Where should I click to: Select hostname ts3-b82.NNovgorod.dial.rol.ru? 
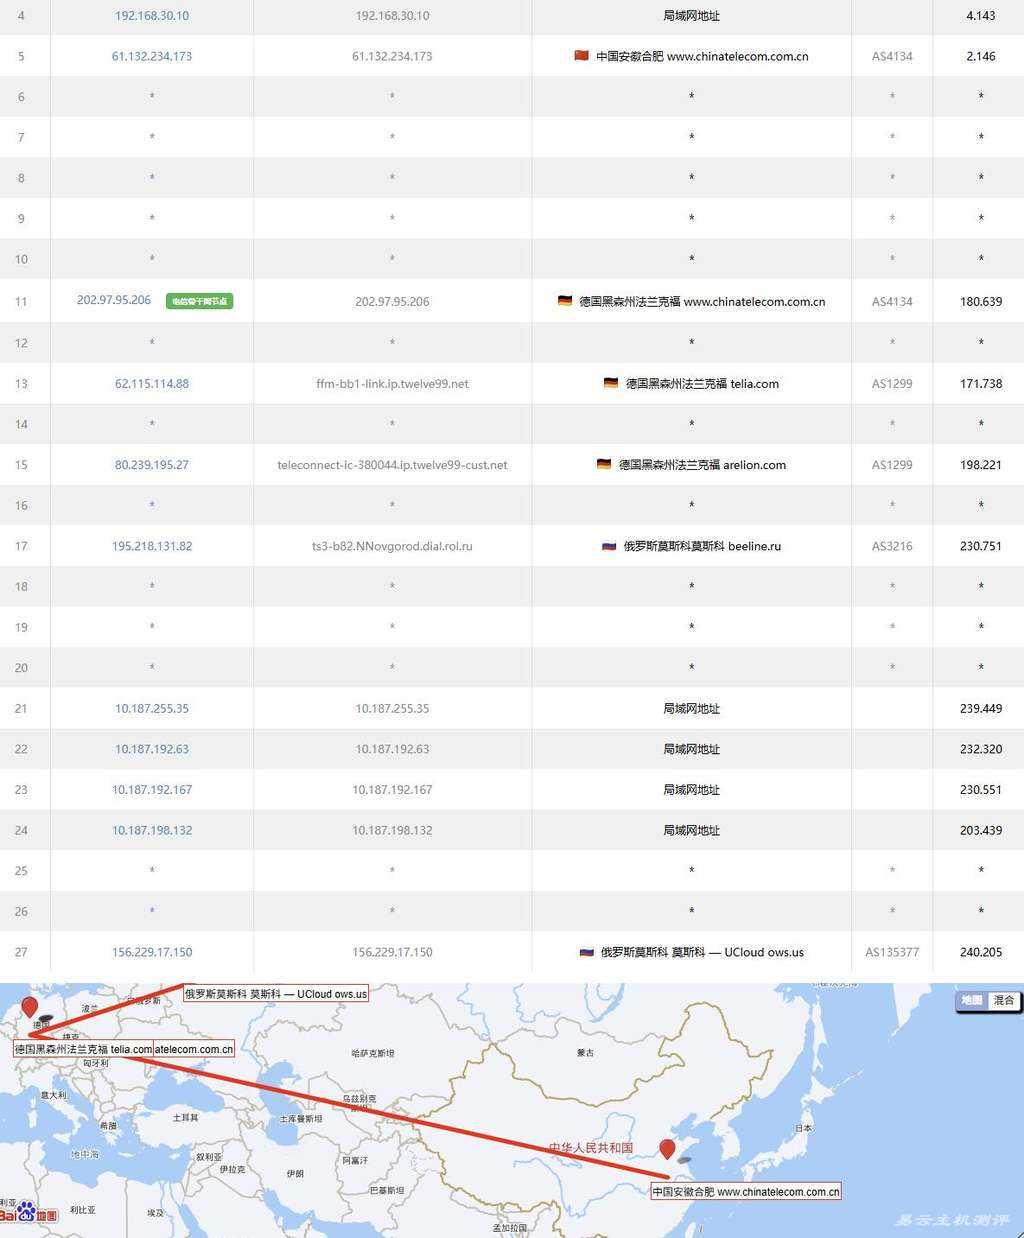click(392, 547)
